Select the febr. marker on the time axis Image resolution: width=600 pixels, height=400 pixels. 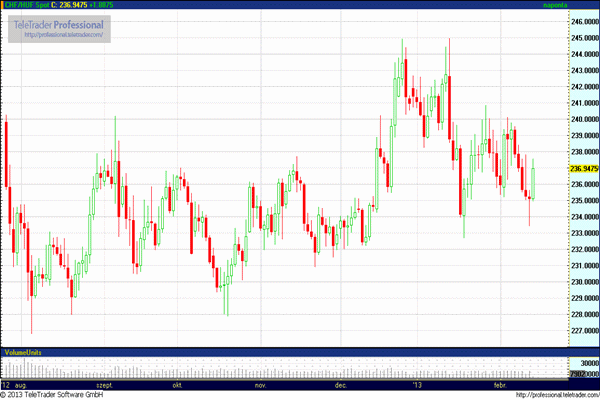[x=503, y=384]
